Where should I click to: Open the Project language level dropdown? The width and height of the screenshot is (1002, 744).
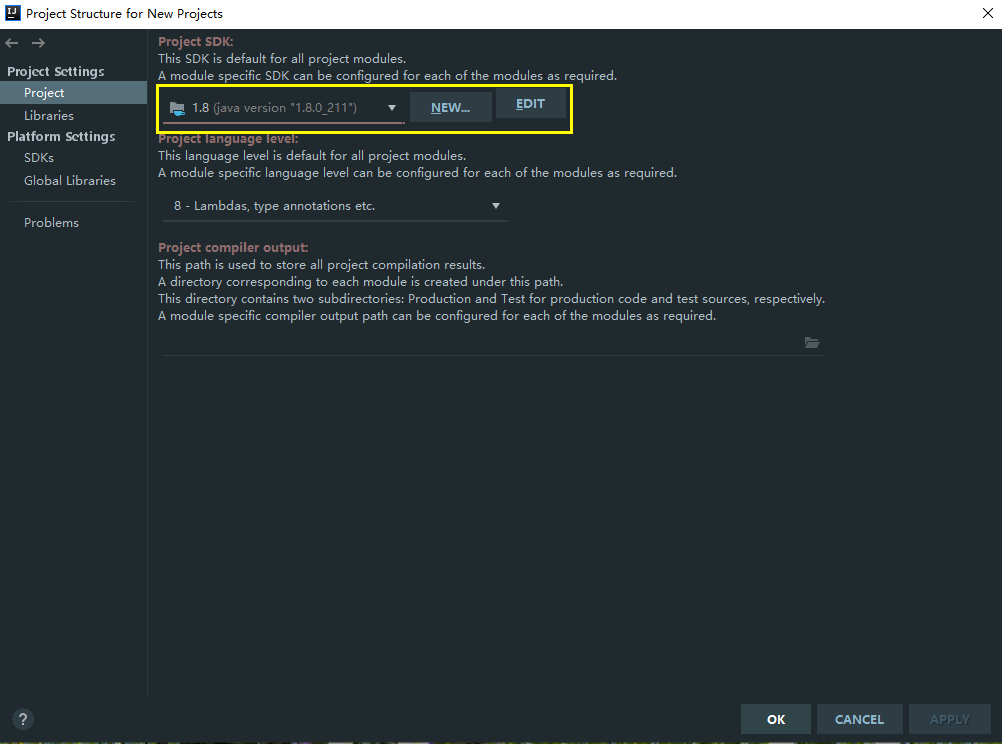[335, 206]
